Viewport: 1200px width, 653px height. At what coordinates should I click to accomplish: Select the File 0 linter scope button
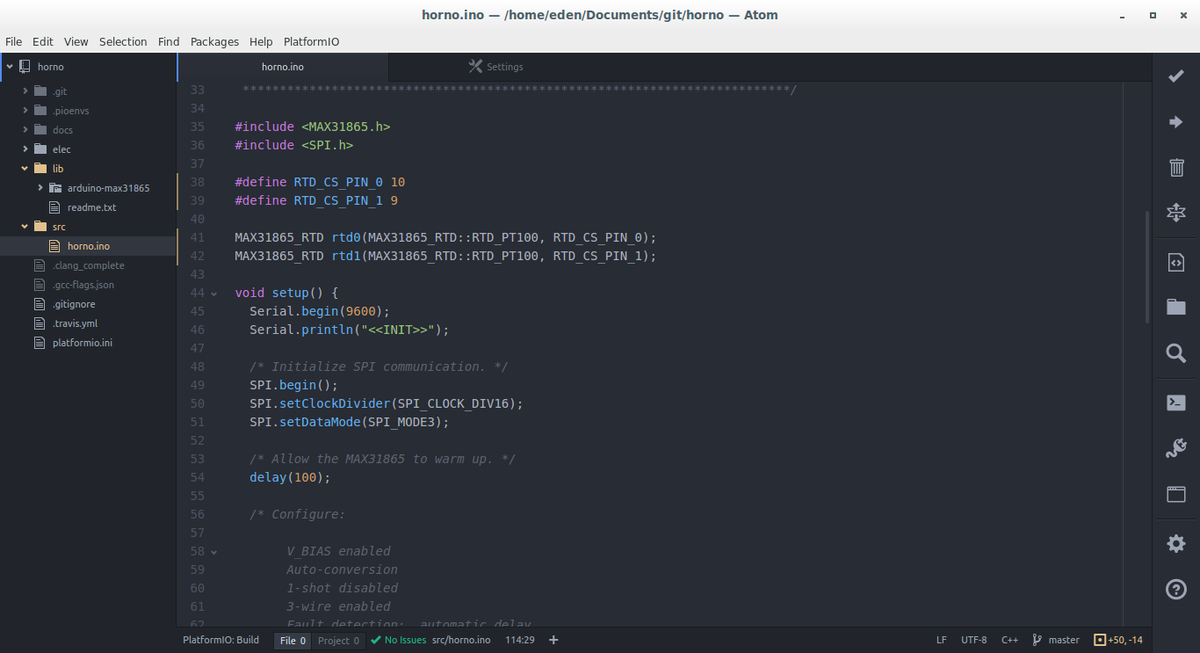click(x=293, y=640)
